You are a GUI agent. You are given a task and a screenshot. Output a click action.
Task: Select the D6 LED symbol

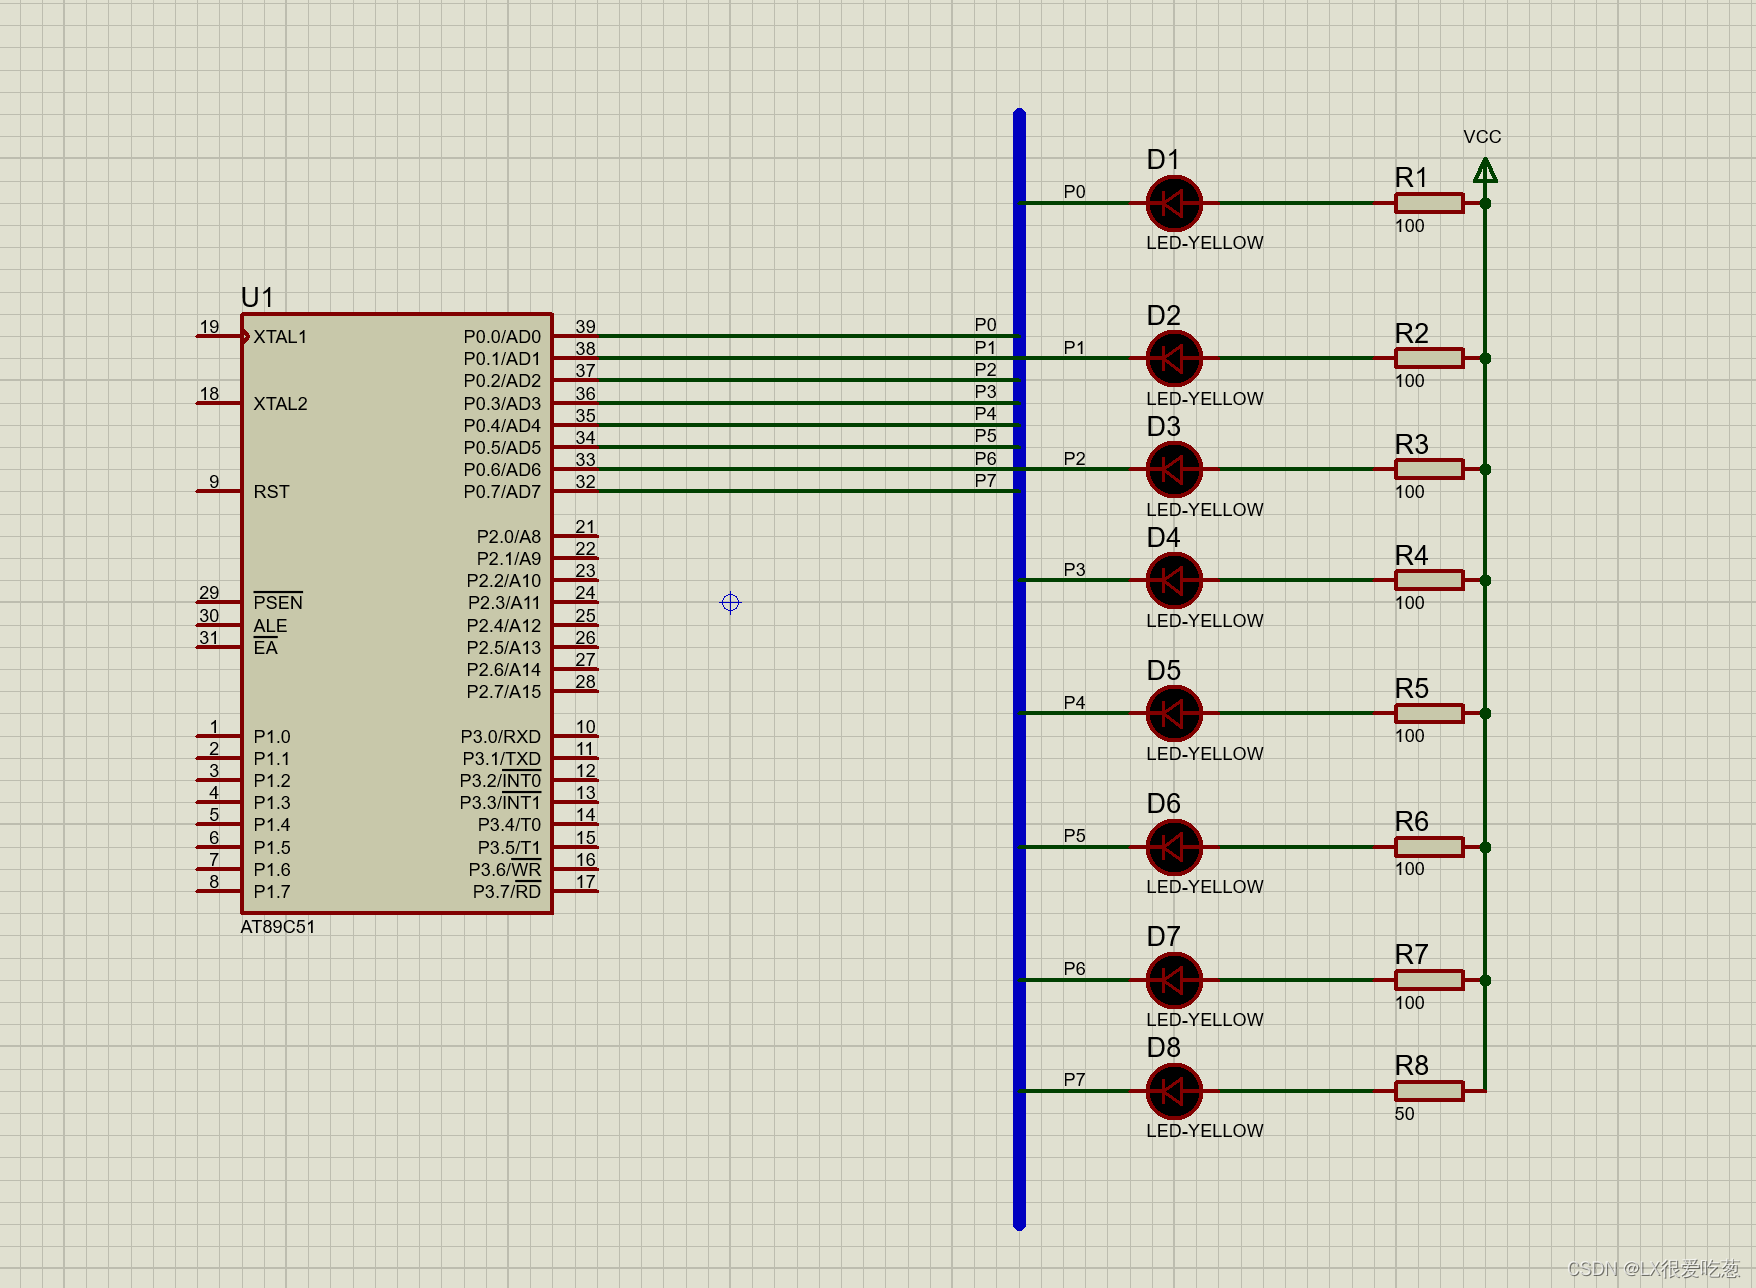[1174, 847]
